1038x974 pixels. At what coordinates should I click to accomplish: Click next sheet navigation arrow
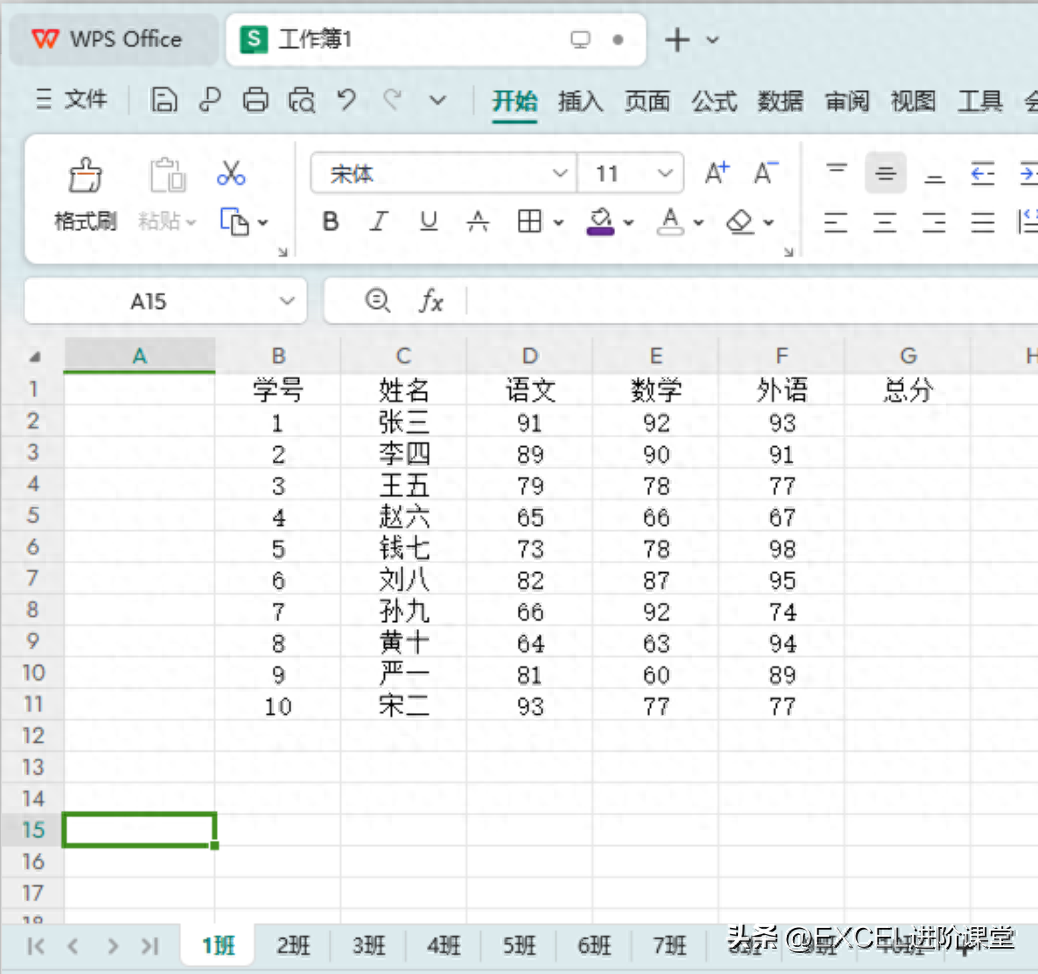point(113,946)
